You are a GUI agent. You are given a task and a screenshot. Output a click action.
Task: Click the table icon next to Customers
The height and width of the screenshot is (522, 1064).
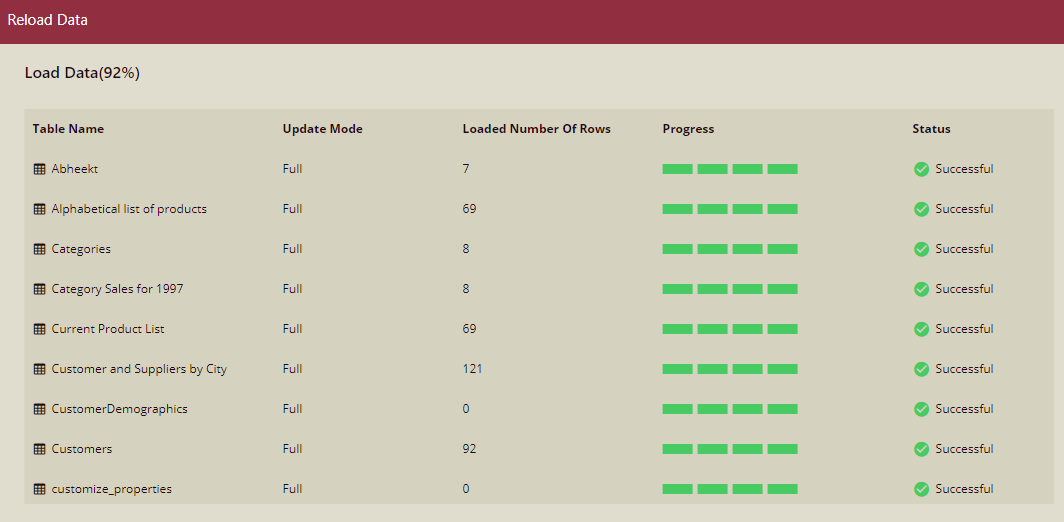[40, 449]
